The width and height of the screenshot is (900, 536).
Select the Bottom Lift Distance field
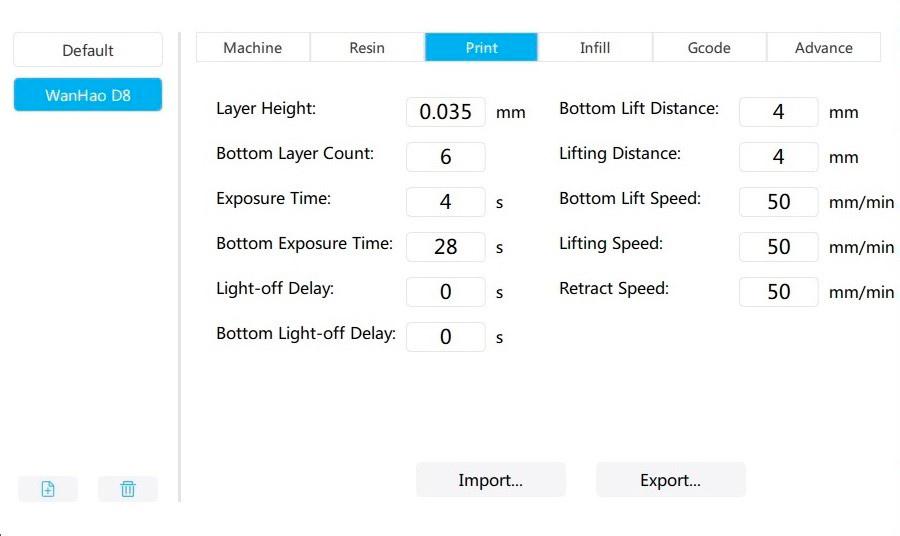779,112
